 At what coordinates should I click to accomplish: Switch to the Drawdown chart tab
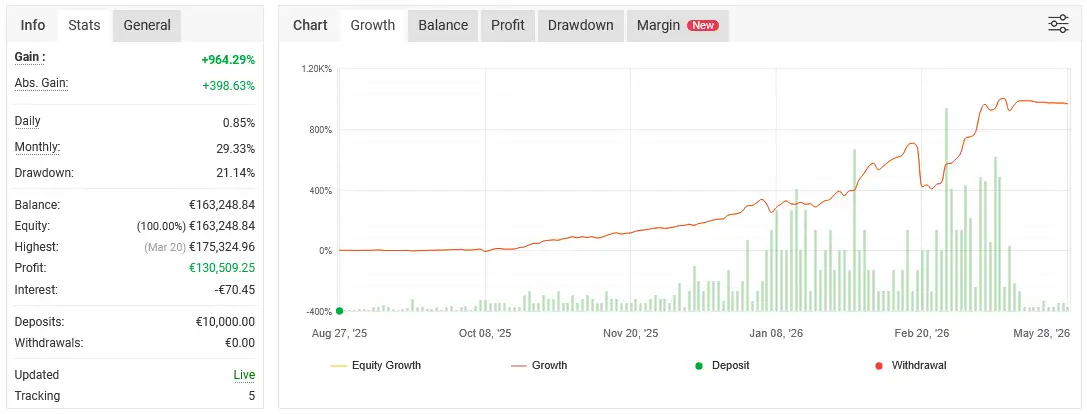click(x=580, y=25)
